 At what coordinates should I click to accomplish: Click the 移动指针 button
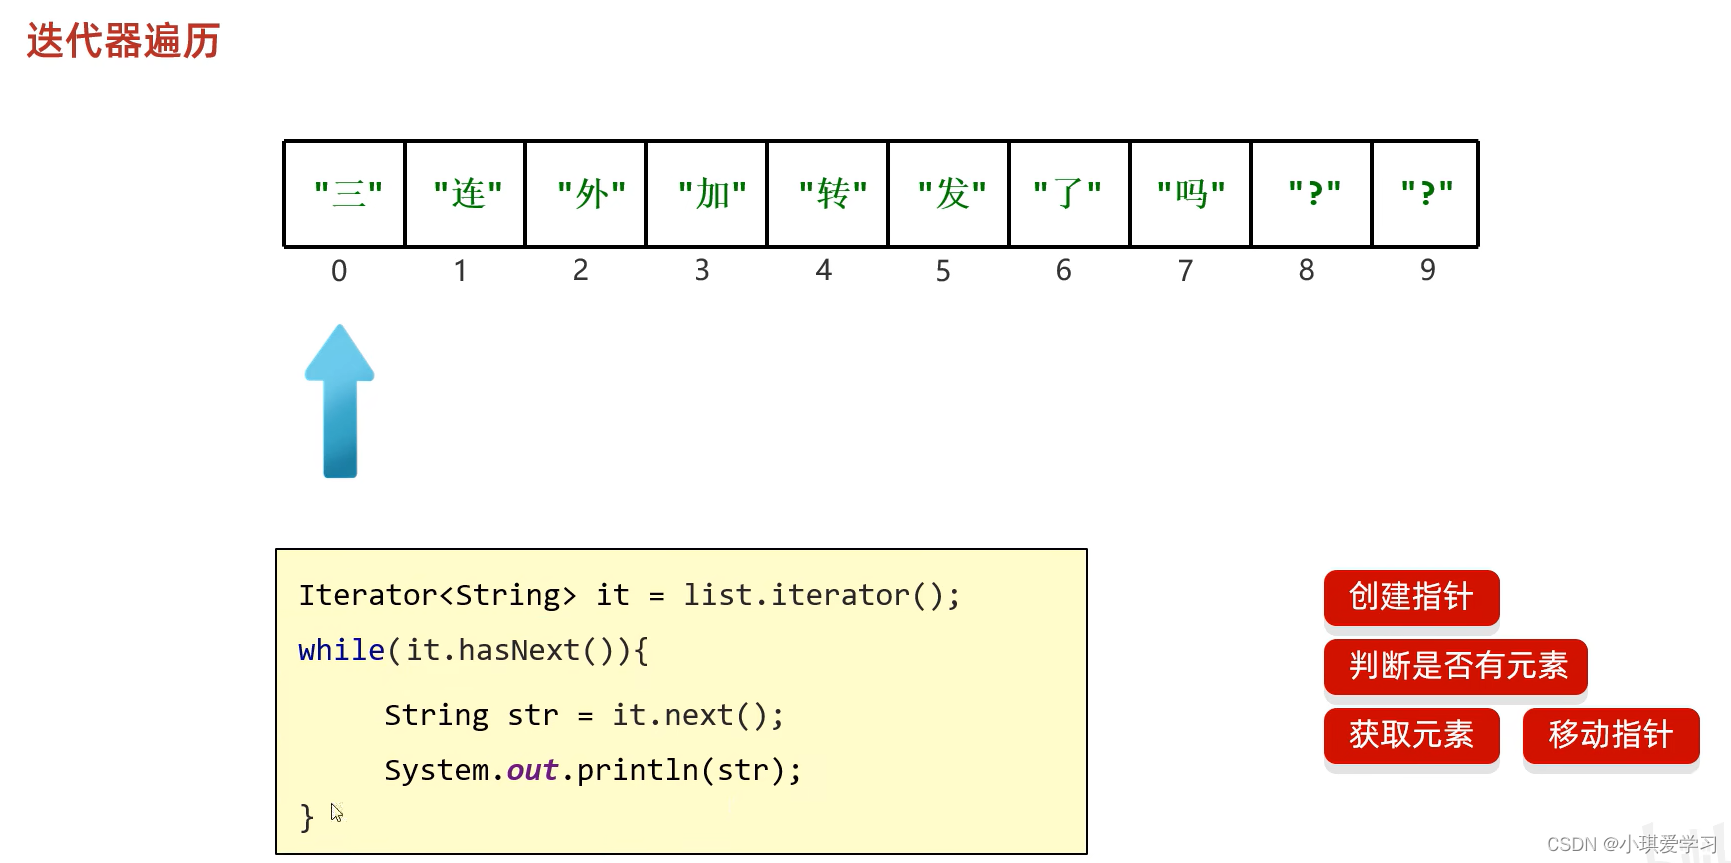(x=1610, y=735)
